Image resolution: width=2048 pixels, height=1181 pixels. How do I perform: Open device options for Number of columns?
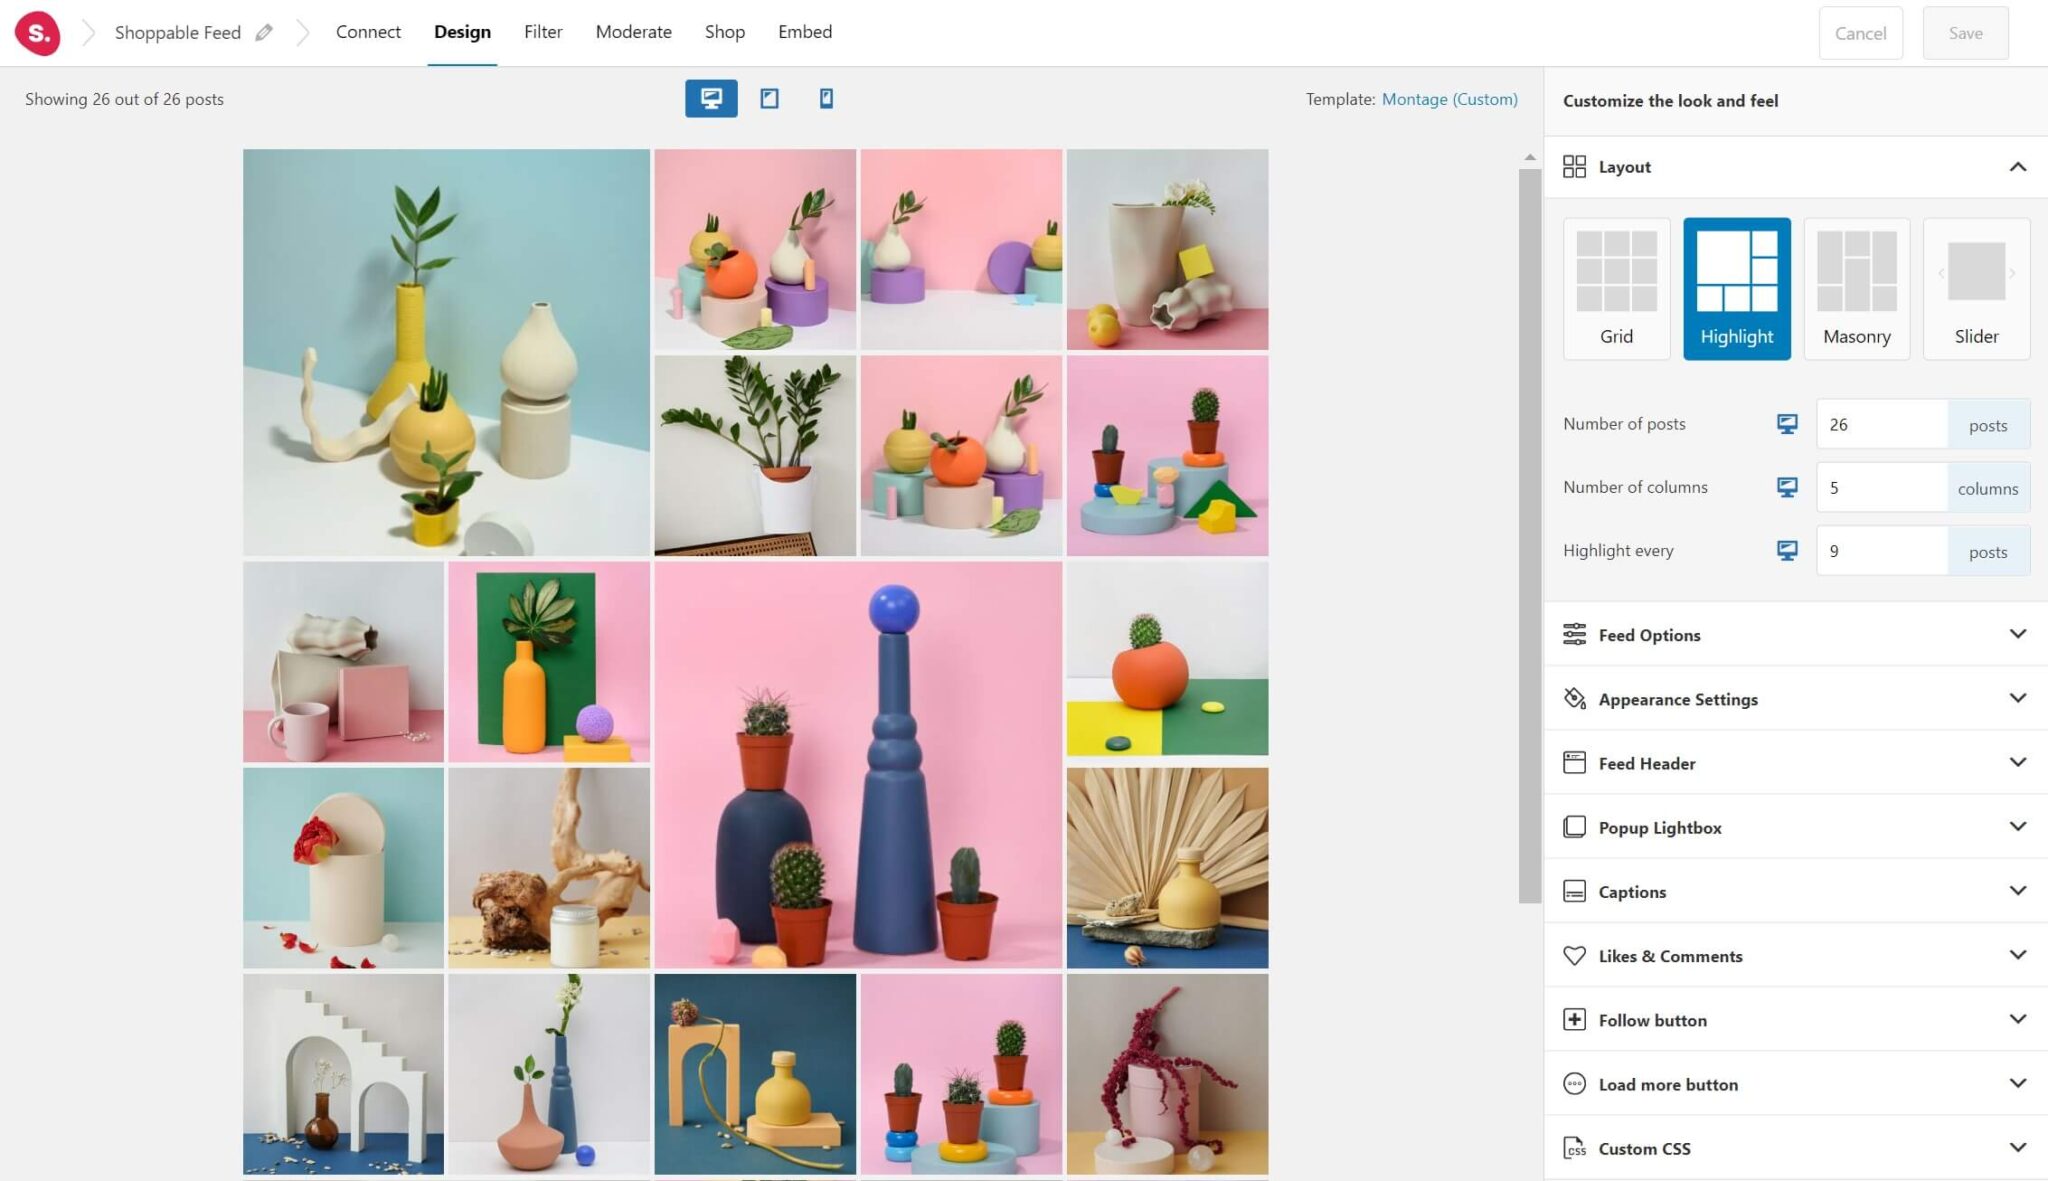tap(1787, 487)
